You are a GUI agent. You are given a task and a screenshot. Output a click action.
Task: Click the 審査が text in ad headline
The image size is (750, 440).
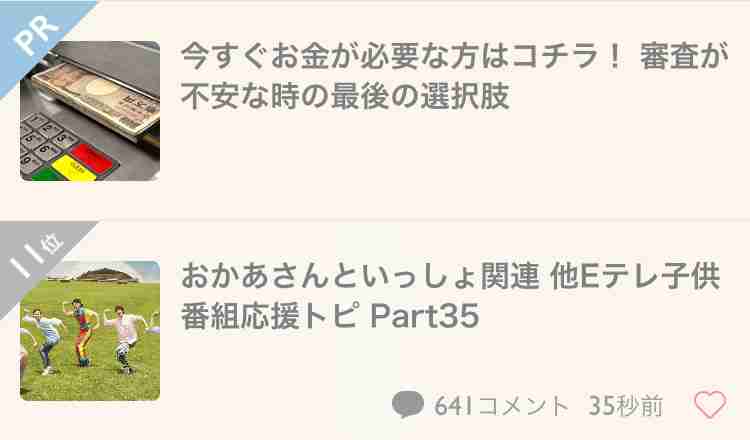pos(684,56)
